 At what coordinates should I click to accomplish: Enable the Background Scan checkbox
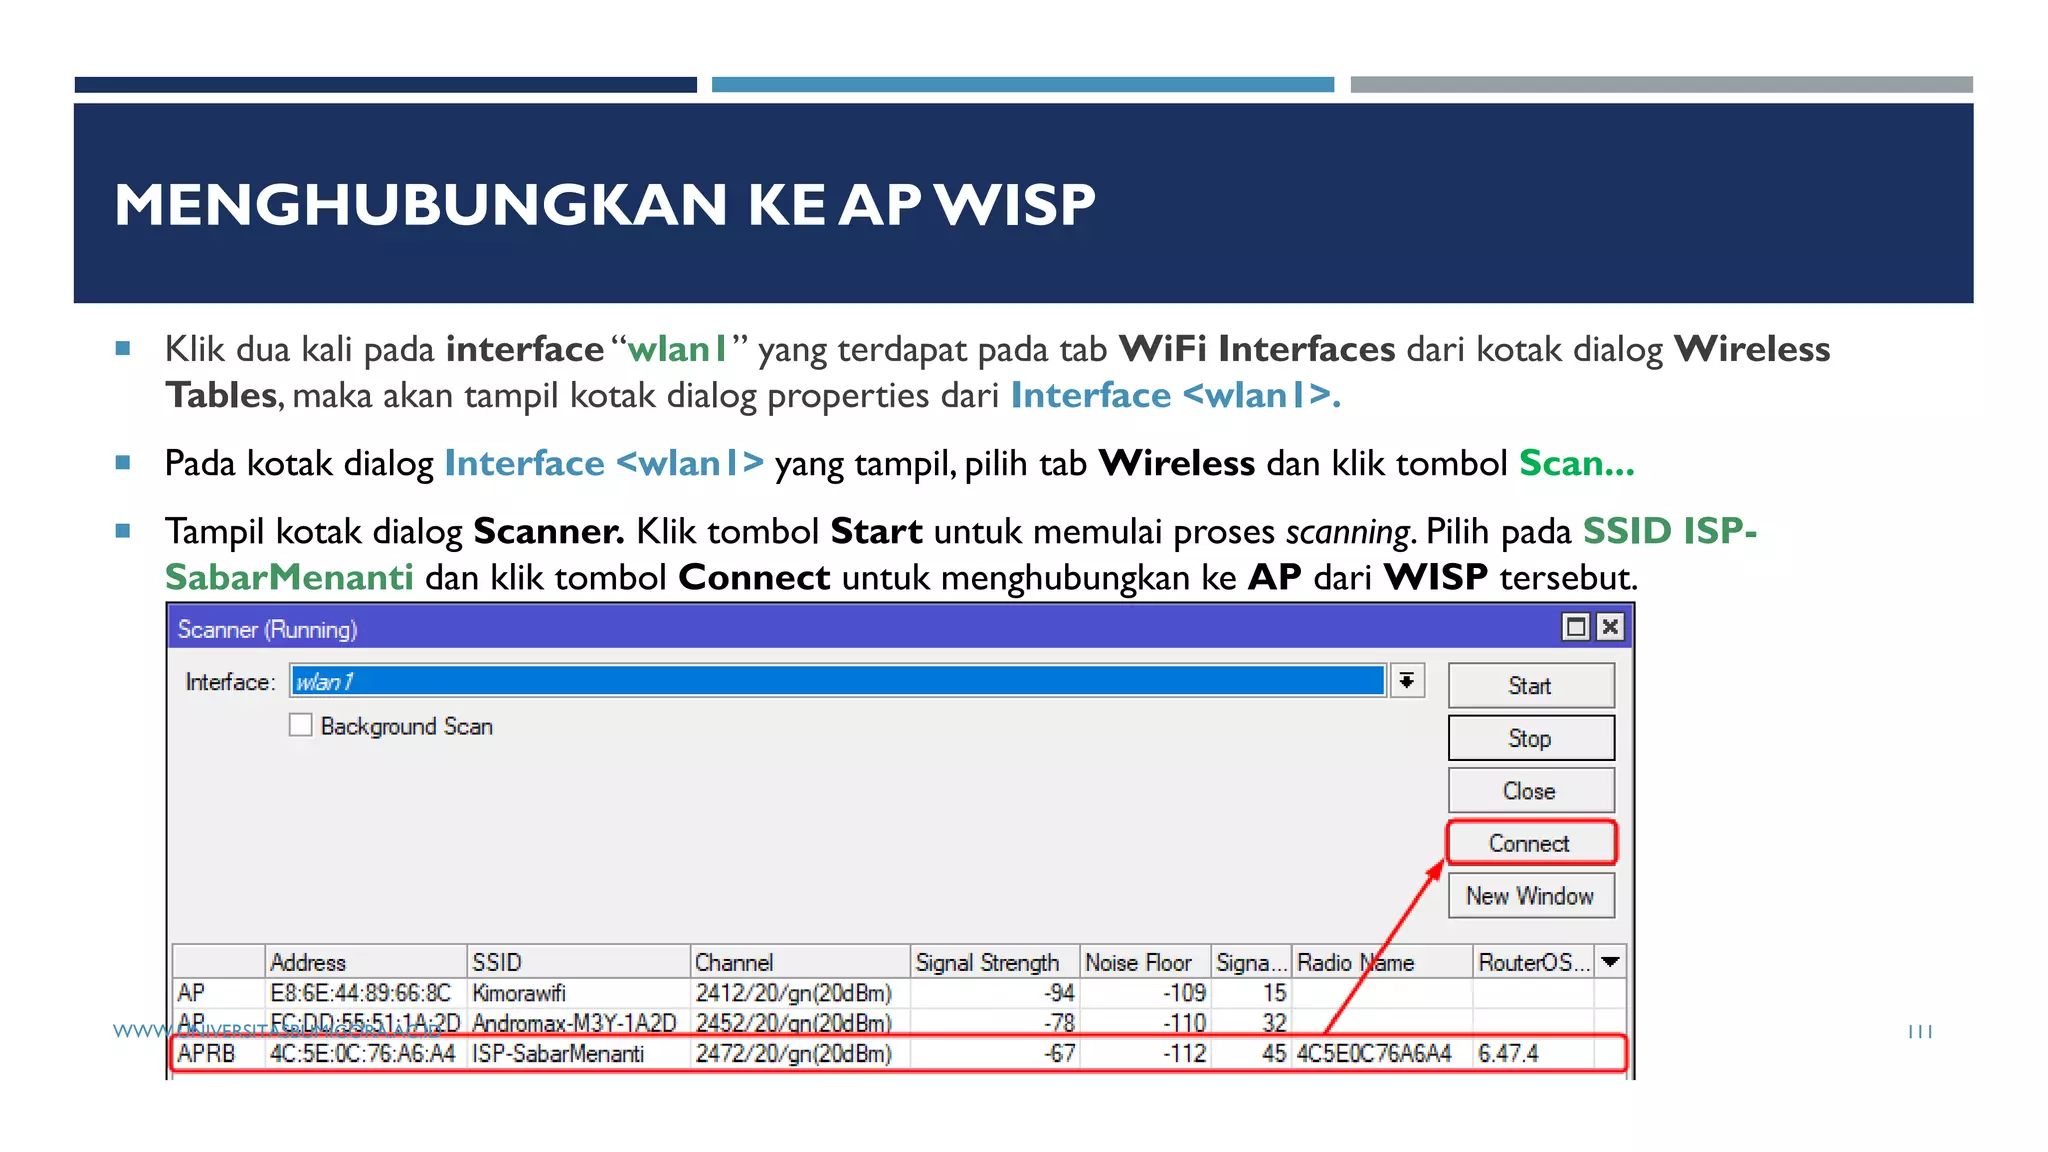coord(301,725)
